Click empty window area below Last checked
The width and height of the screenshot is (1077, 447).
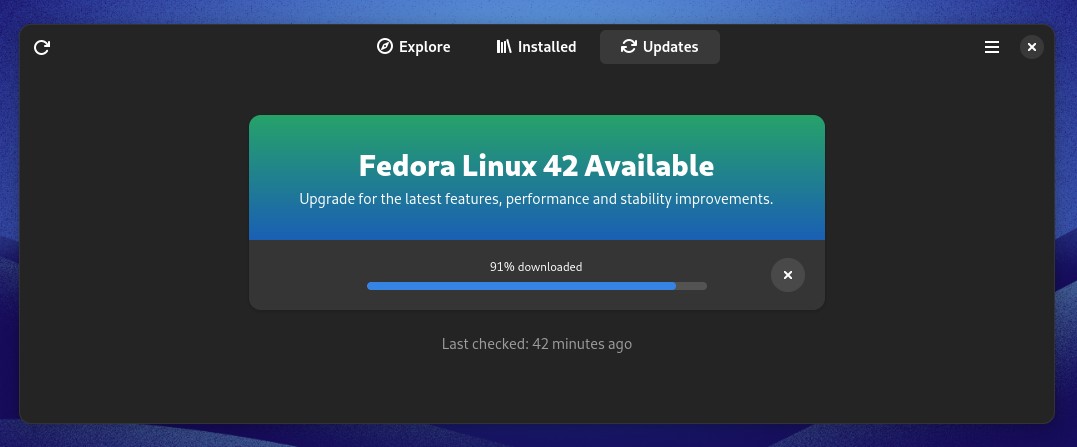536,388
